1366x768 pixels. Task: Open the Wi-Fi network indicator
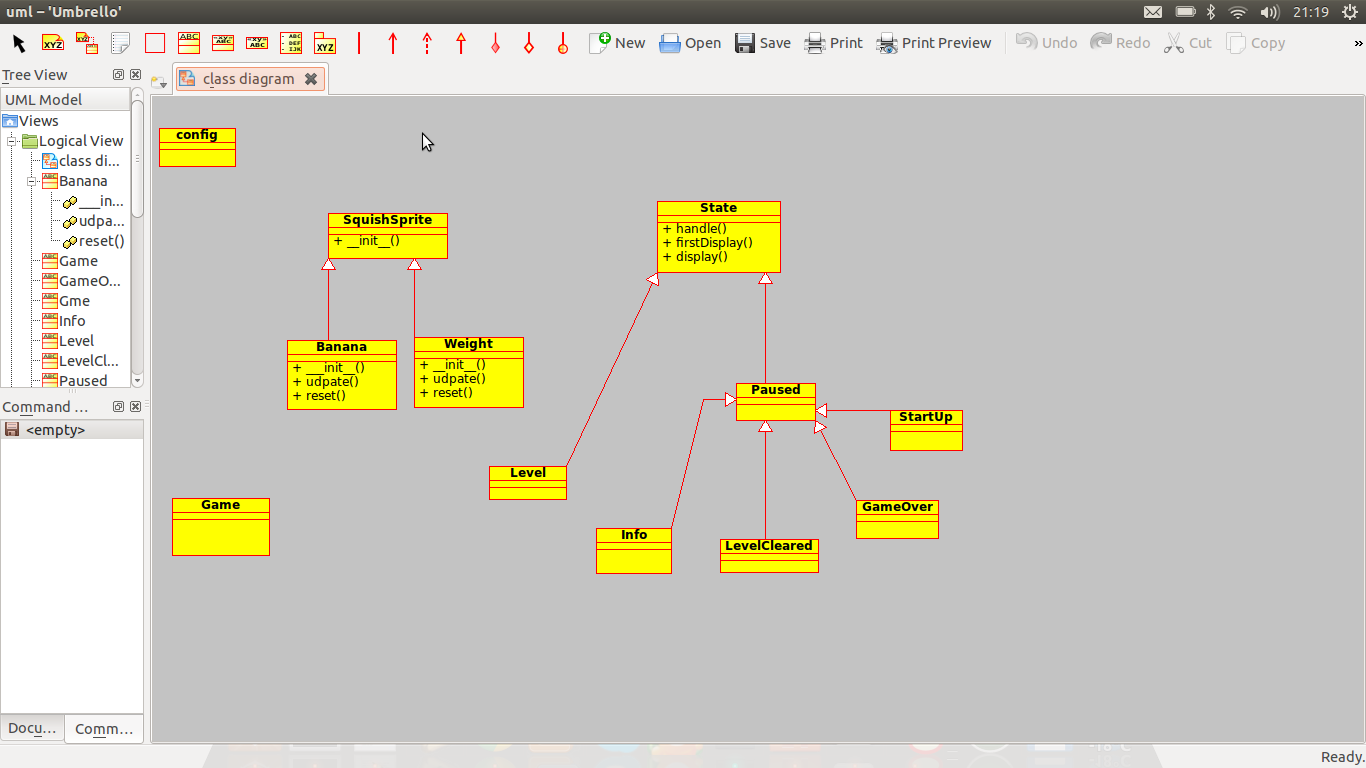1238,12
